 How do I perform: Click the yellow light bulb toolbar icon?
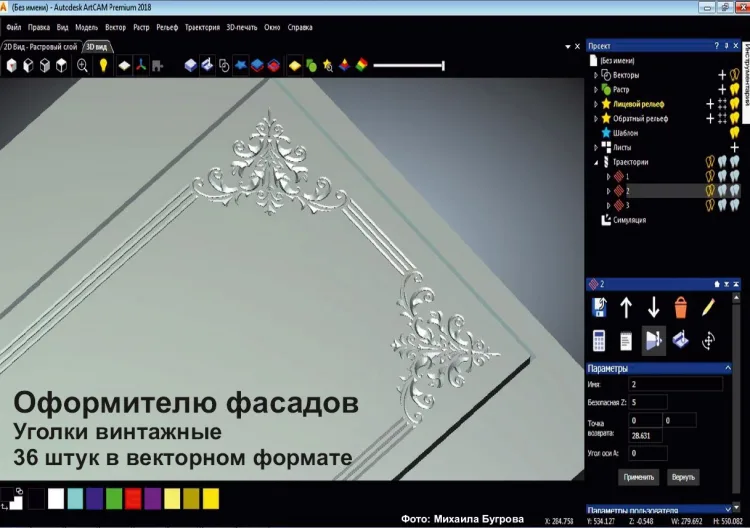coord(103,66)
